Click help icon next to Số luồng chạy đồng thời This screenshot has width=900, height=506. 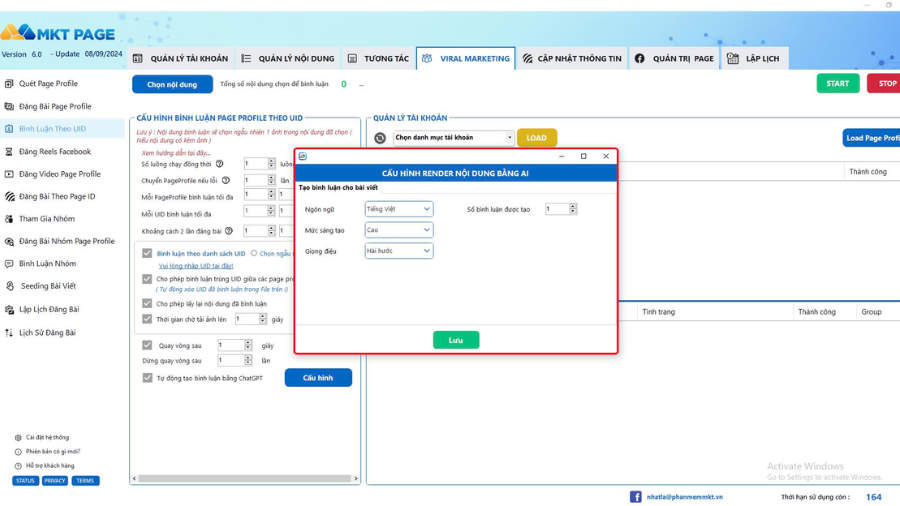tap(219, 163)
